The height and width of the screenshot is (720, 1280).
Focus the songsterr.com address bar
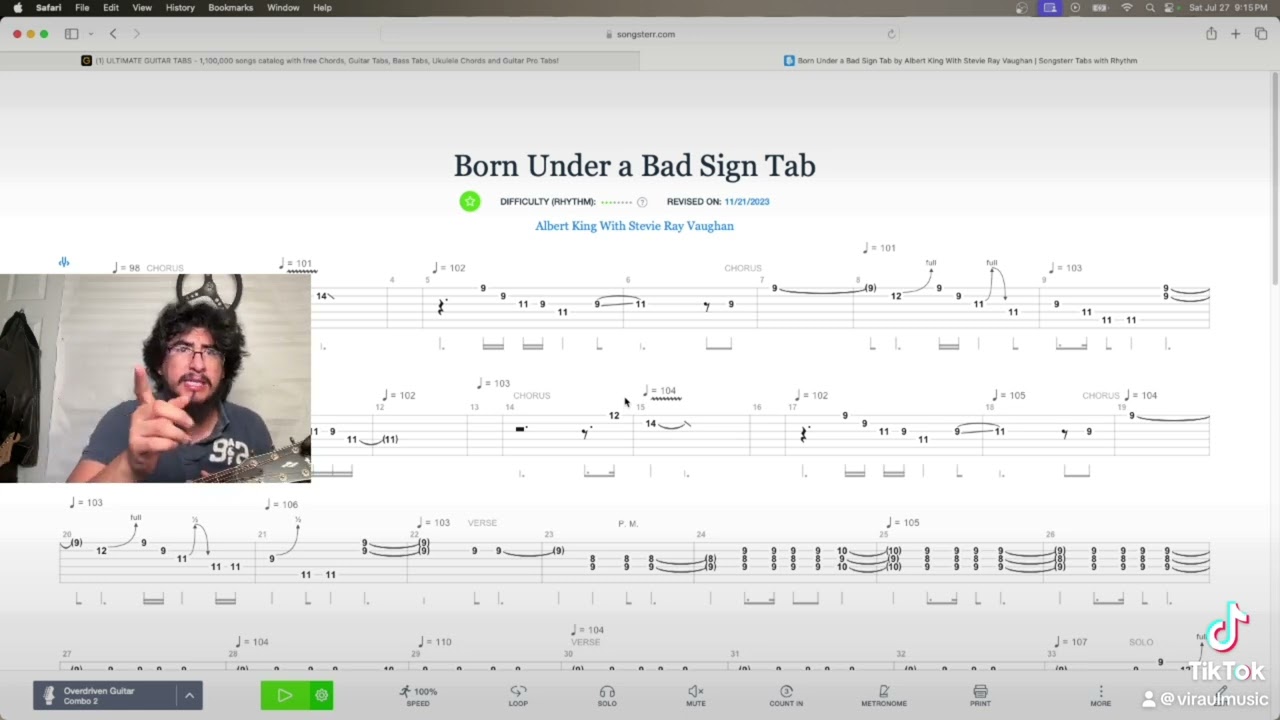click(x=640, y=34)
